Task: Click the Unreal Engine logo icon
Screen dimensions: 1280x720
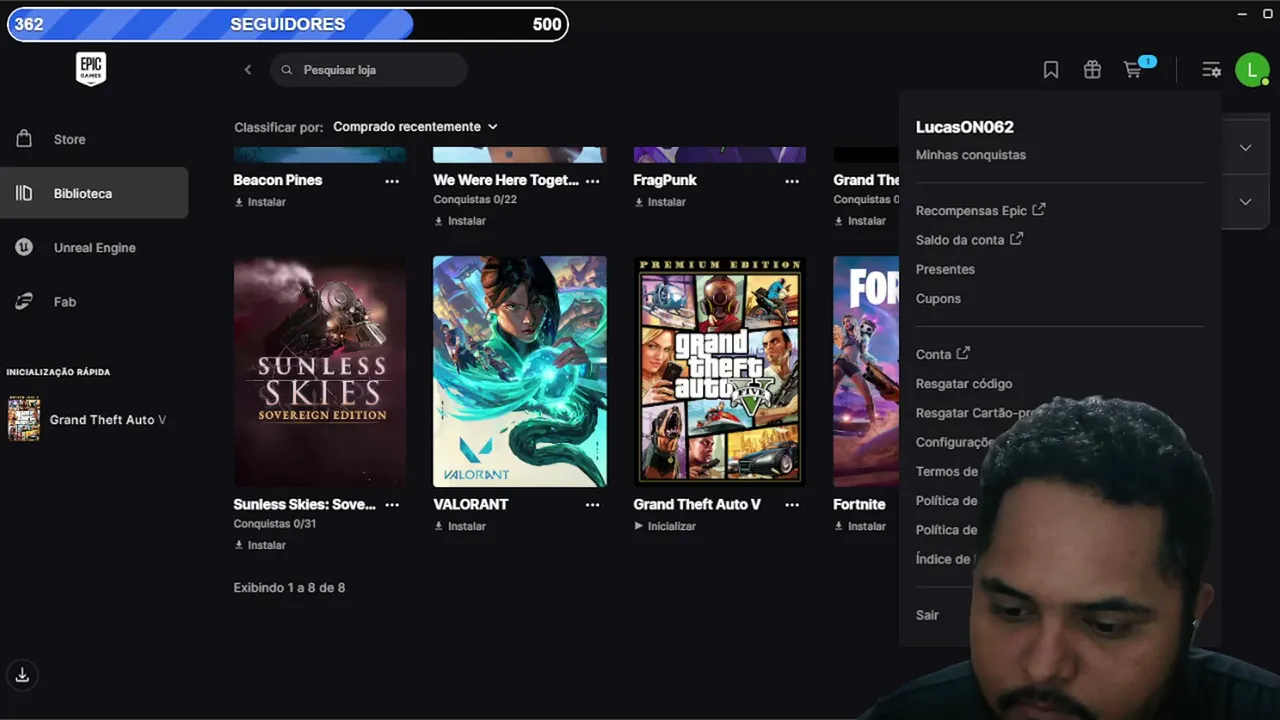Action: point(24,247)
